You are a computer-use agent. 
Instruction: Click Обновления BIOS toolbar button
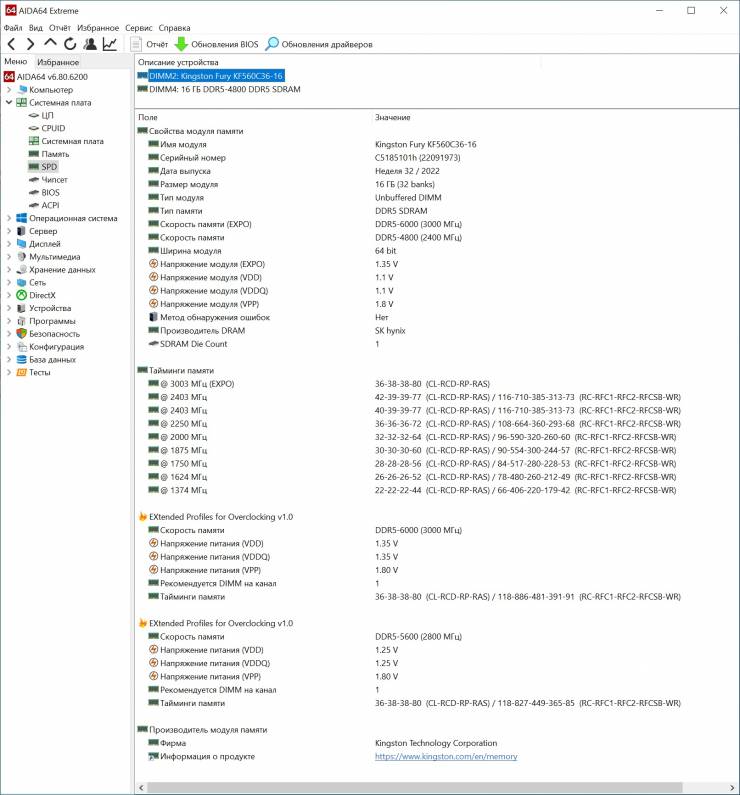pos(216,44)
